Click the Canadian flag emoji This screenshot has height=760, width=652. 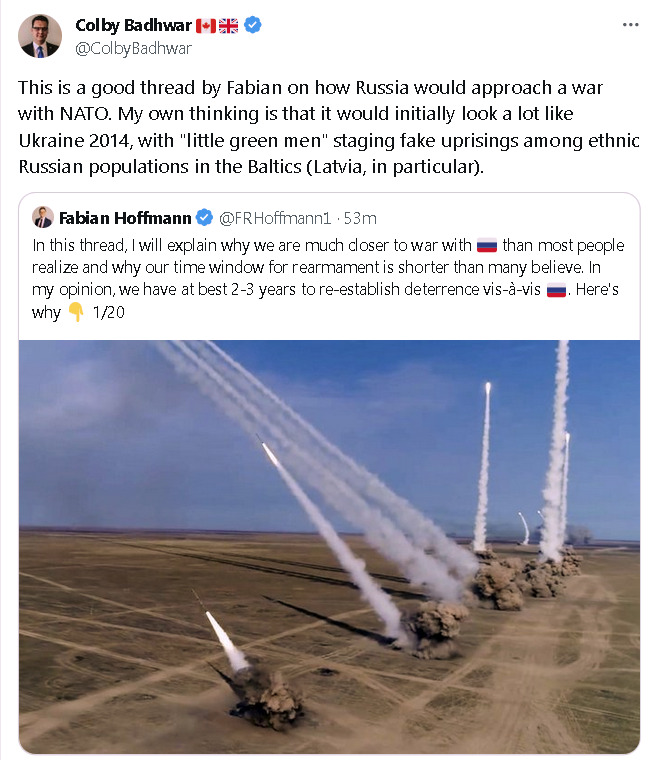pos(205,25)
